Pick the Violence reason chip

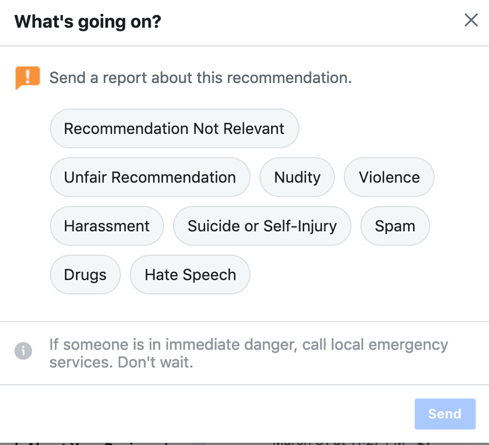(389, 177)
